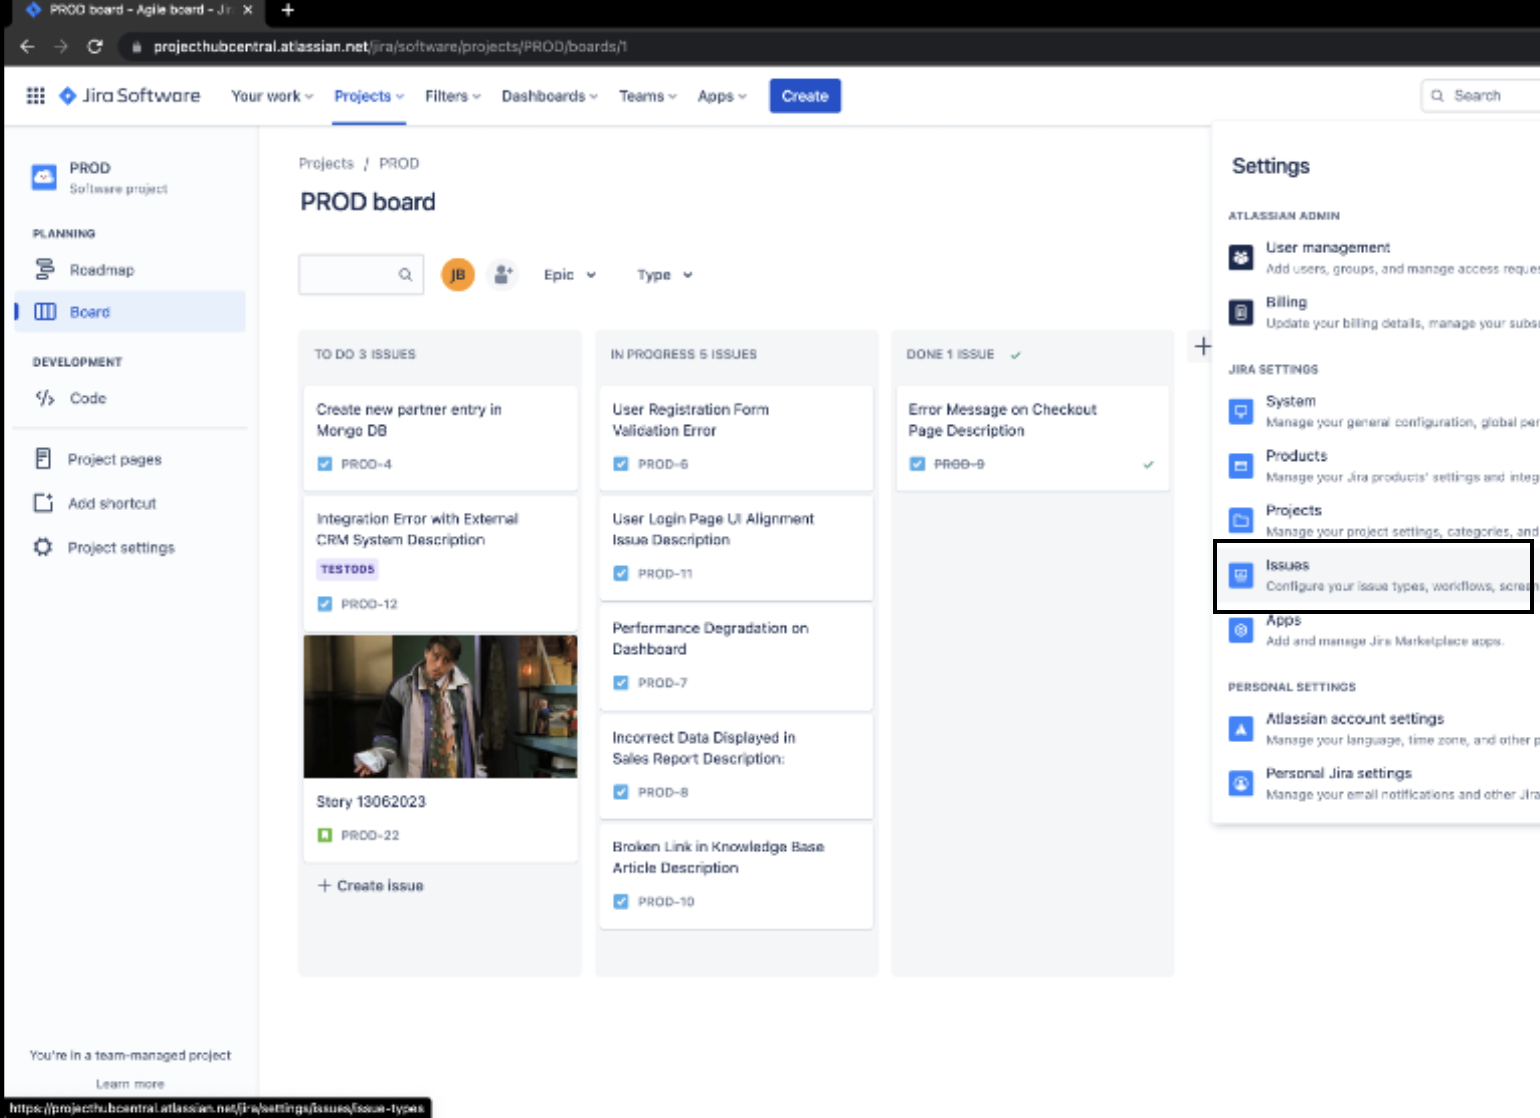Image resolution: width=1540 pixels, height=1118 pixels.
Task: Open card User Registration Form Validation Error
Action: click(x=736, y=437)
